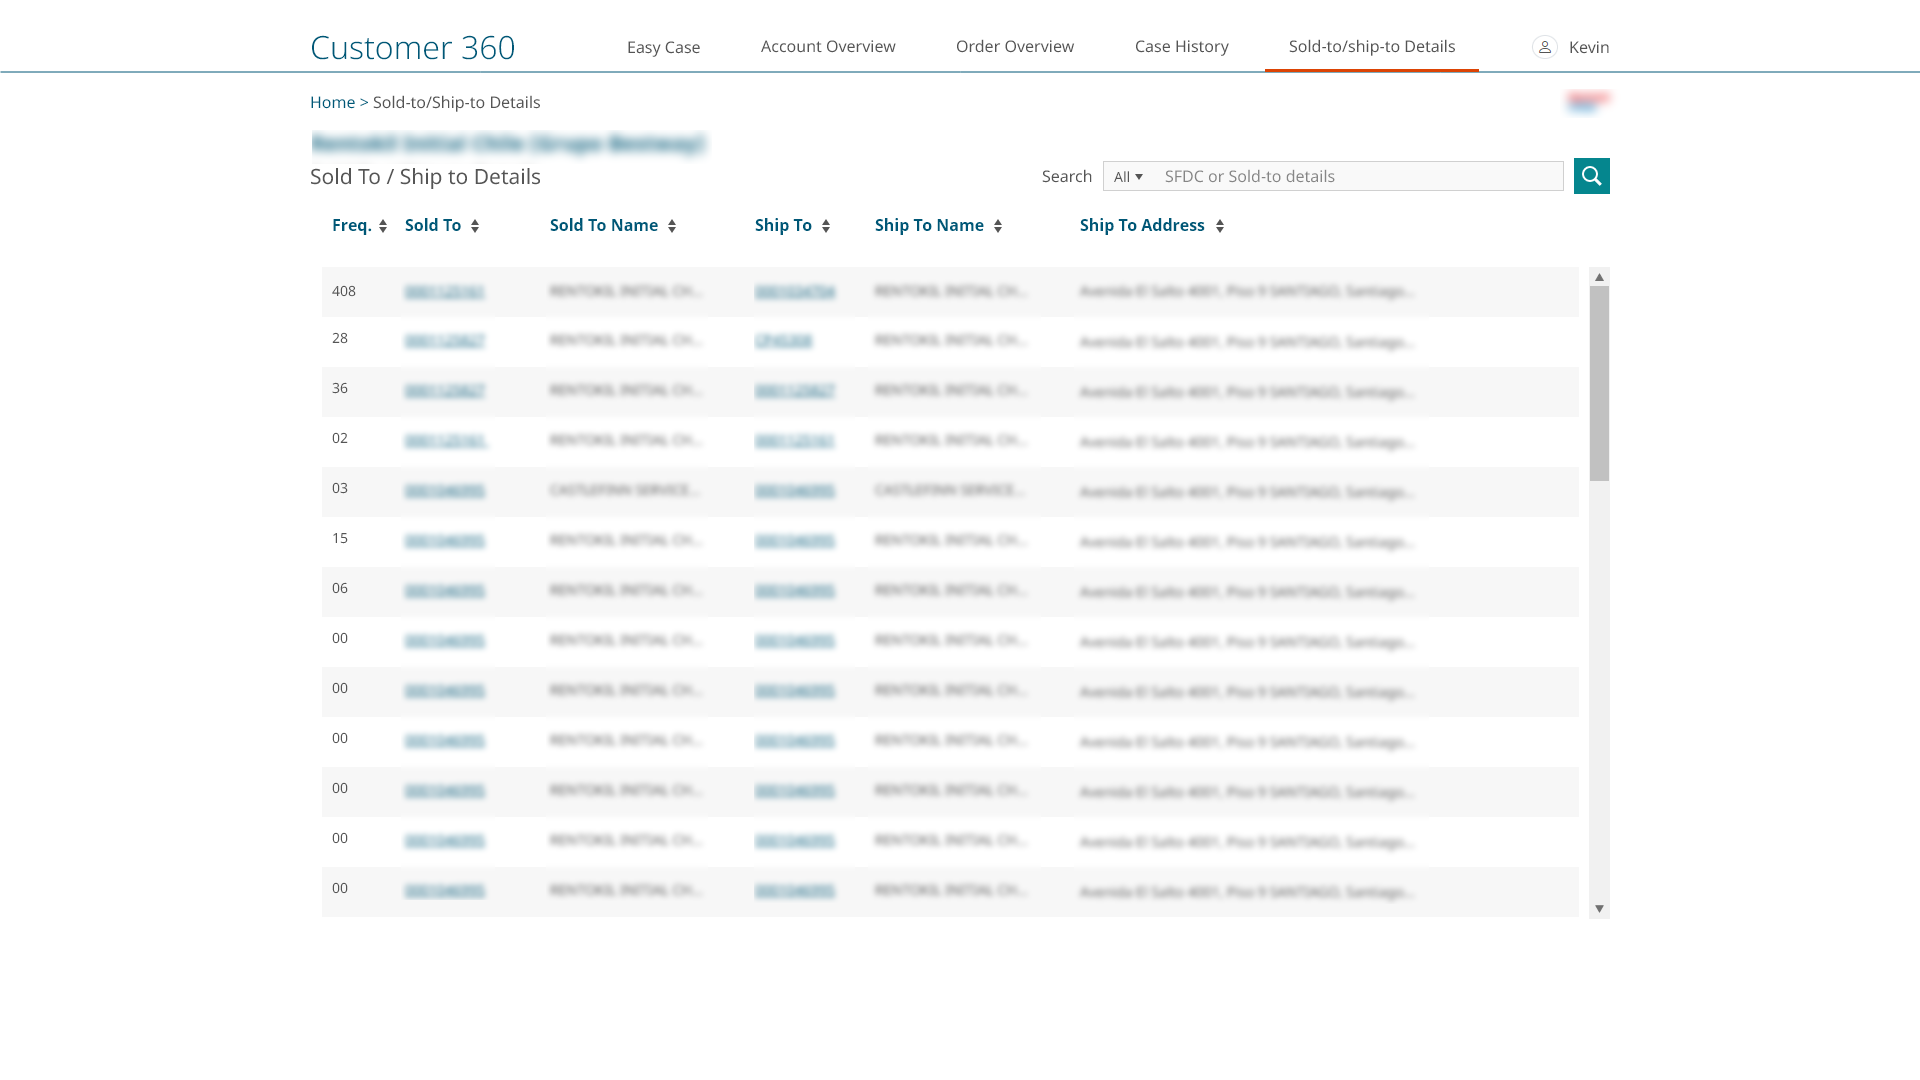
Task: Open Ship To link in row 15
Action: click(795, 541)
